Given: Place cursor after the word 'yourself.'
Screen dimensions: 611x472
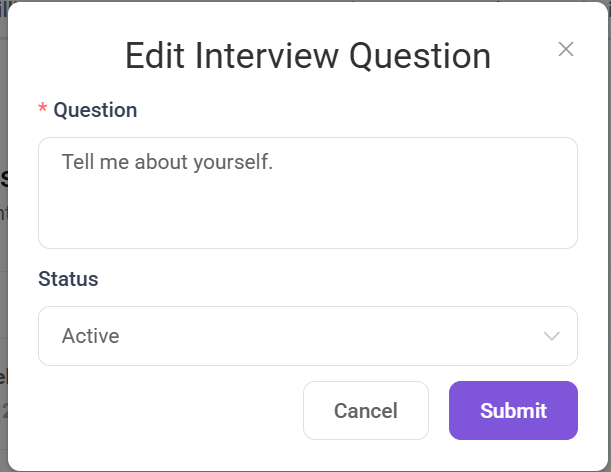Looking at the screenshot, I should tap(274, 162).
